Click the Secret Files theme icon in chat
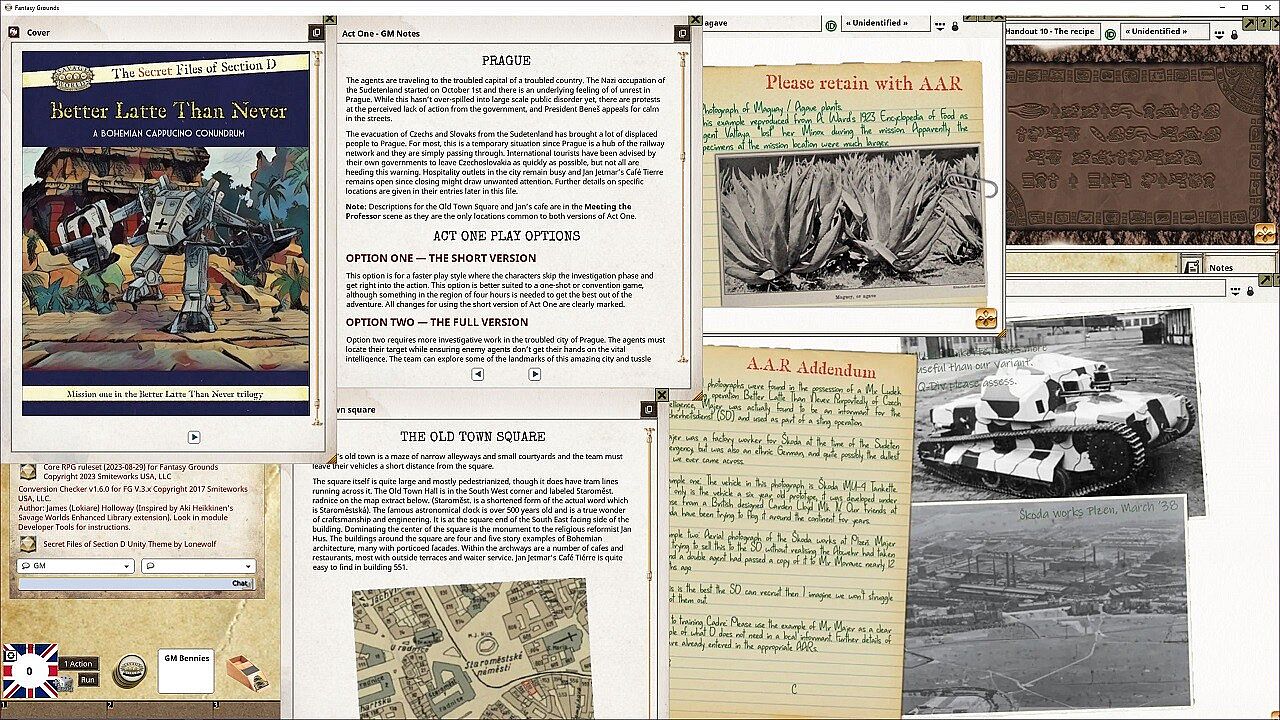 [x=27, y=544]
